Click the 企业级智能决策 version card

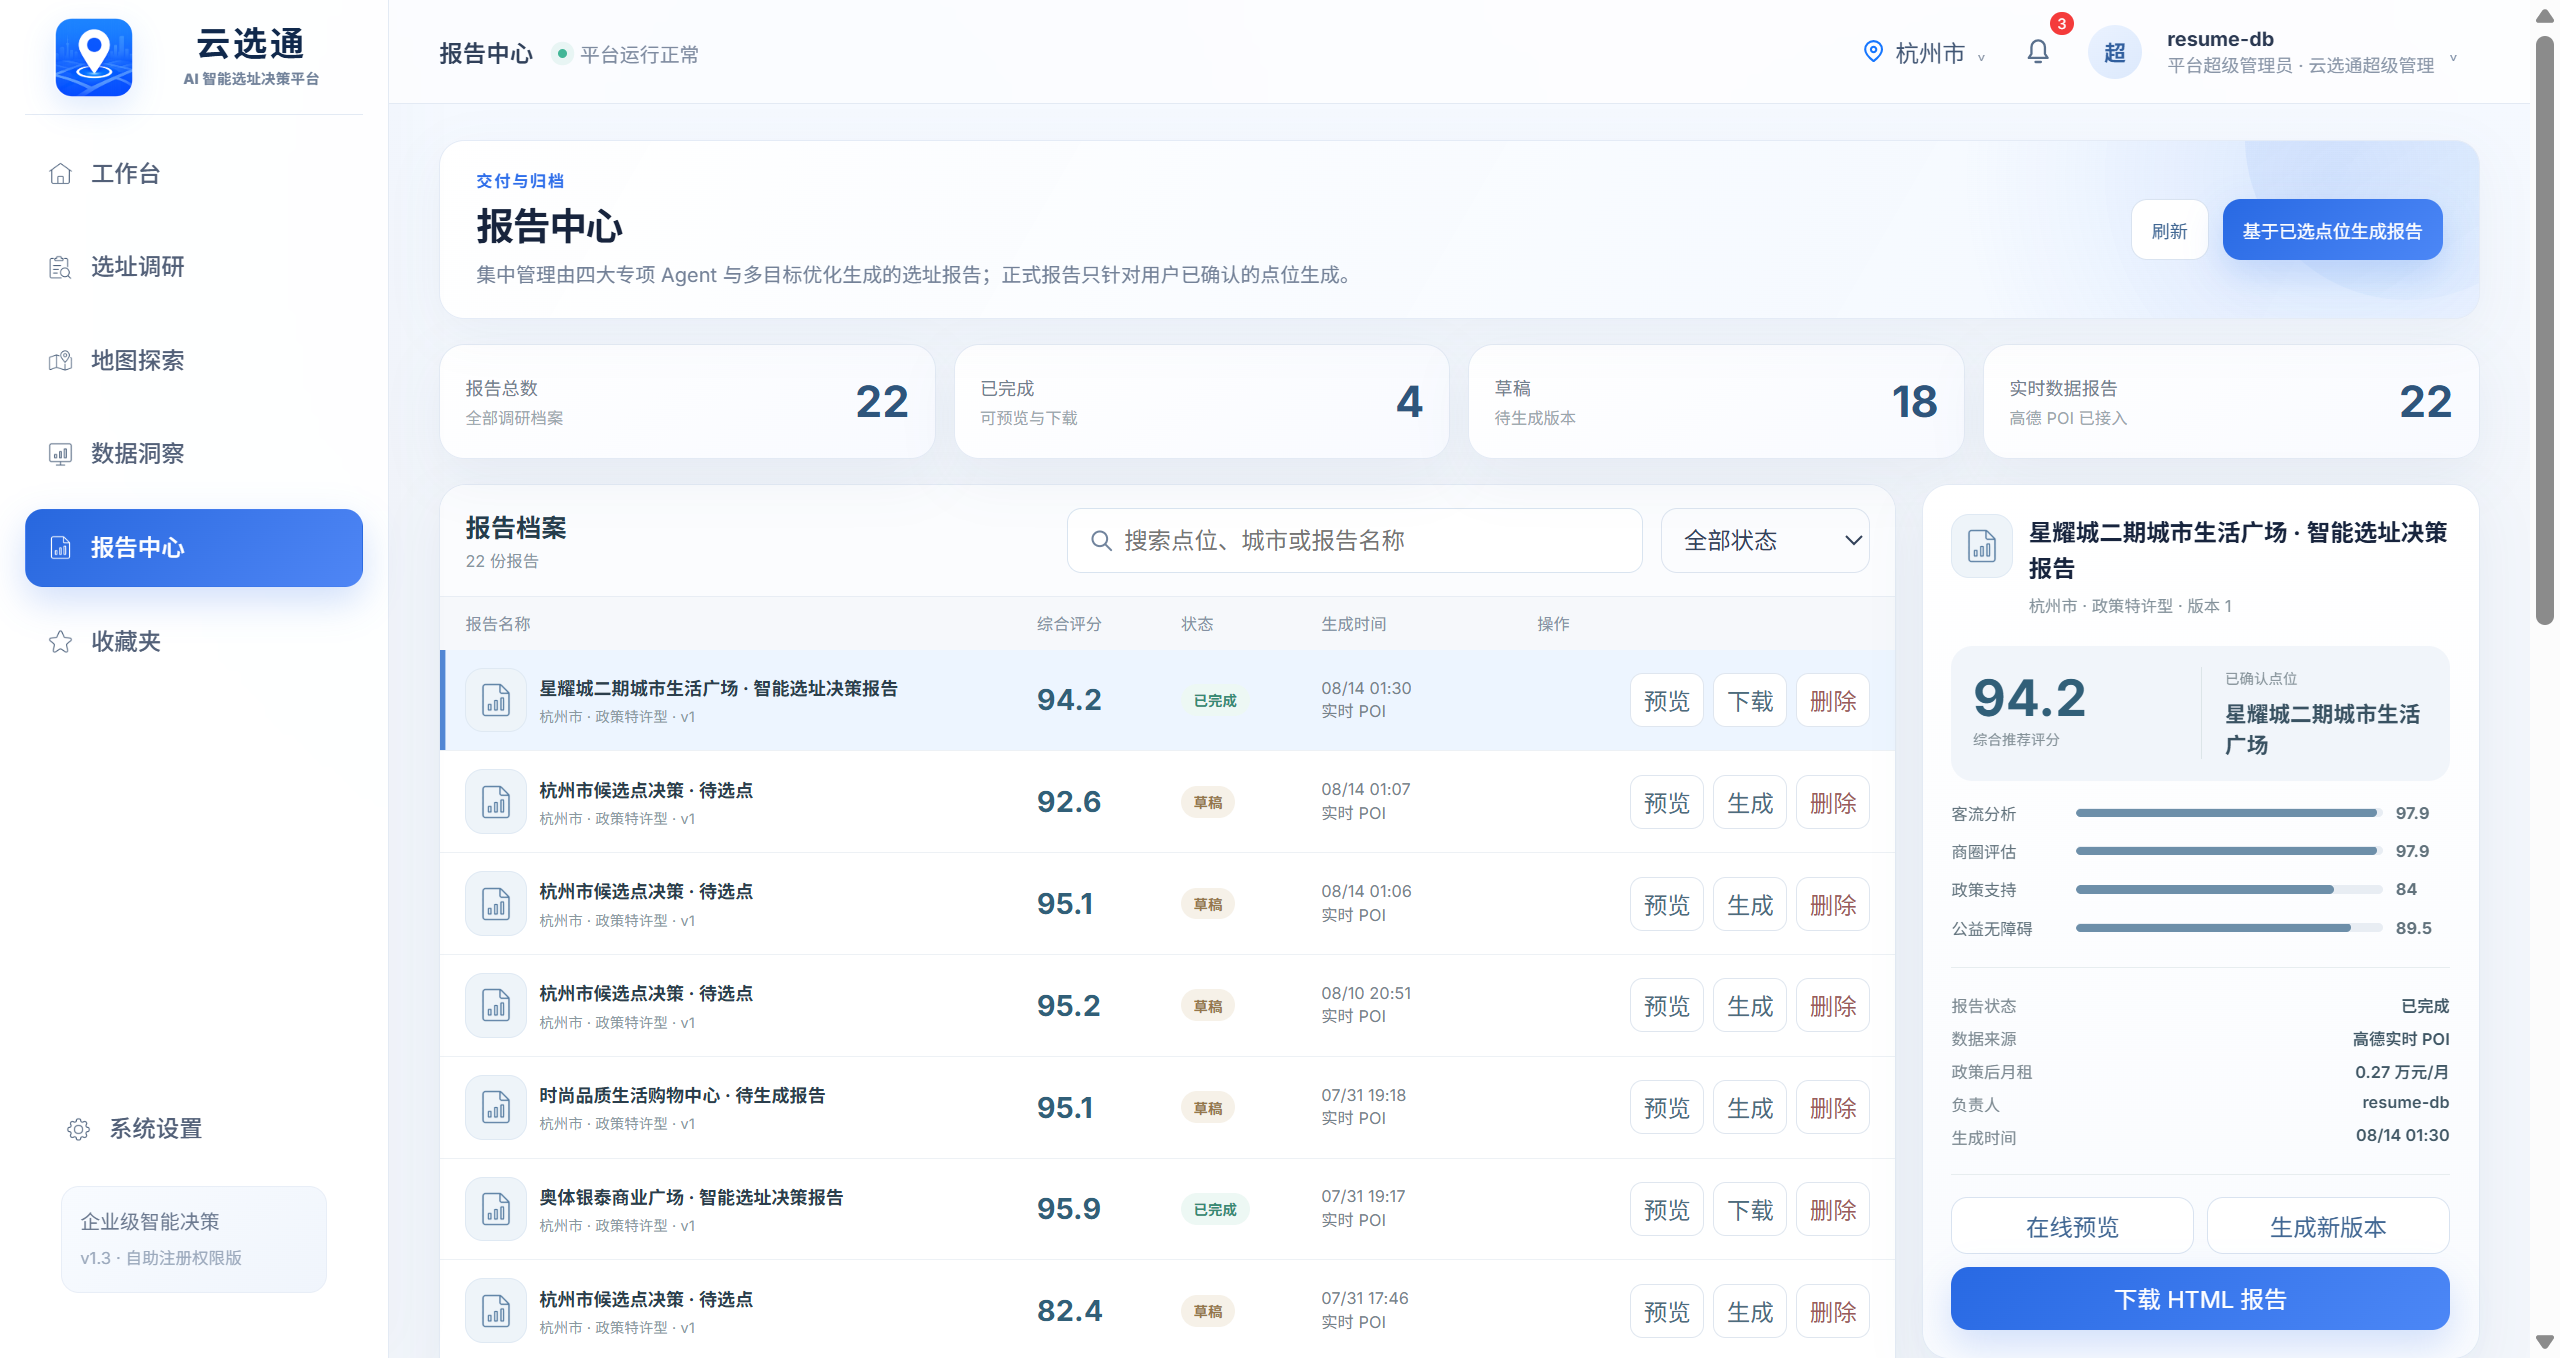(194, 1239)
